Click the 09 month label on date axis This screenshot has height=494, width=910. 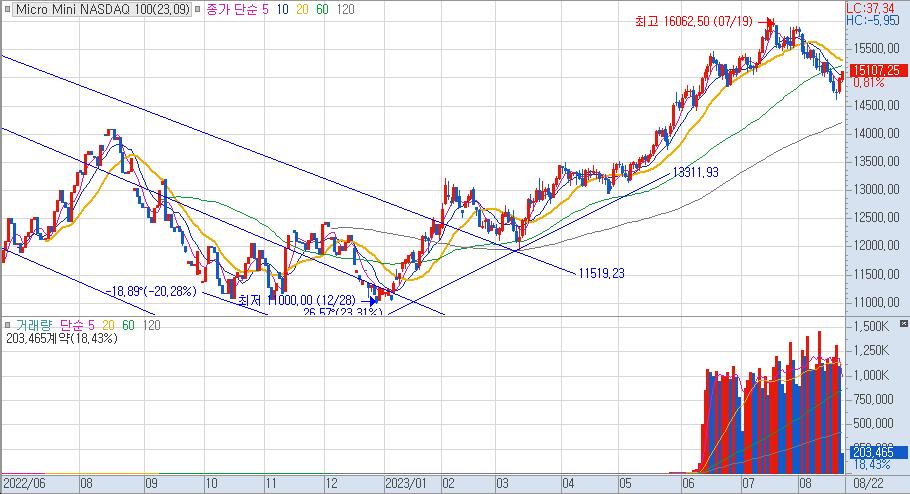point(151,484)
